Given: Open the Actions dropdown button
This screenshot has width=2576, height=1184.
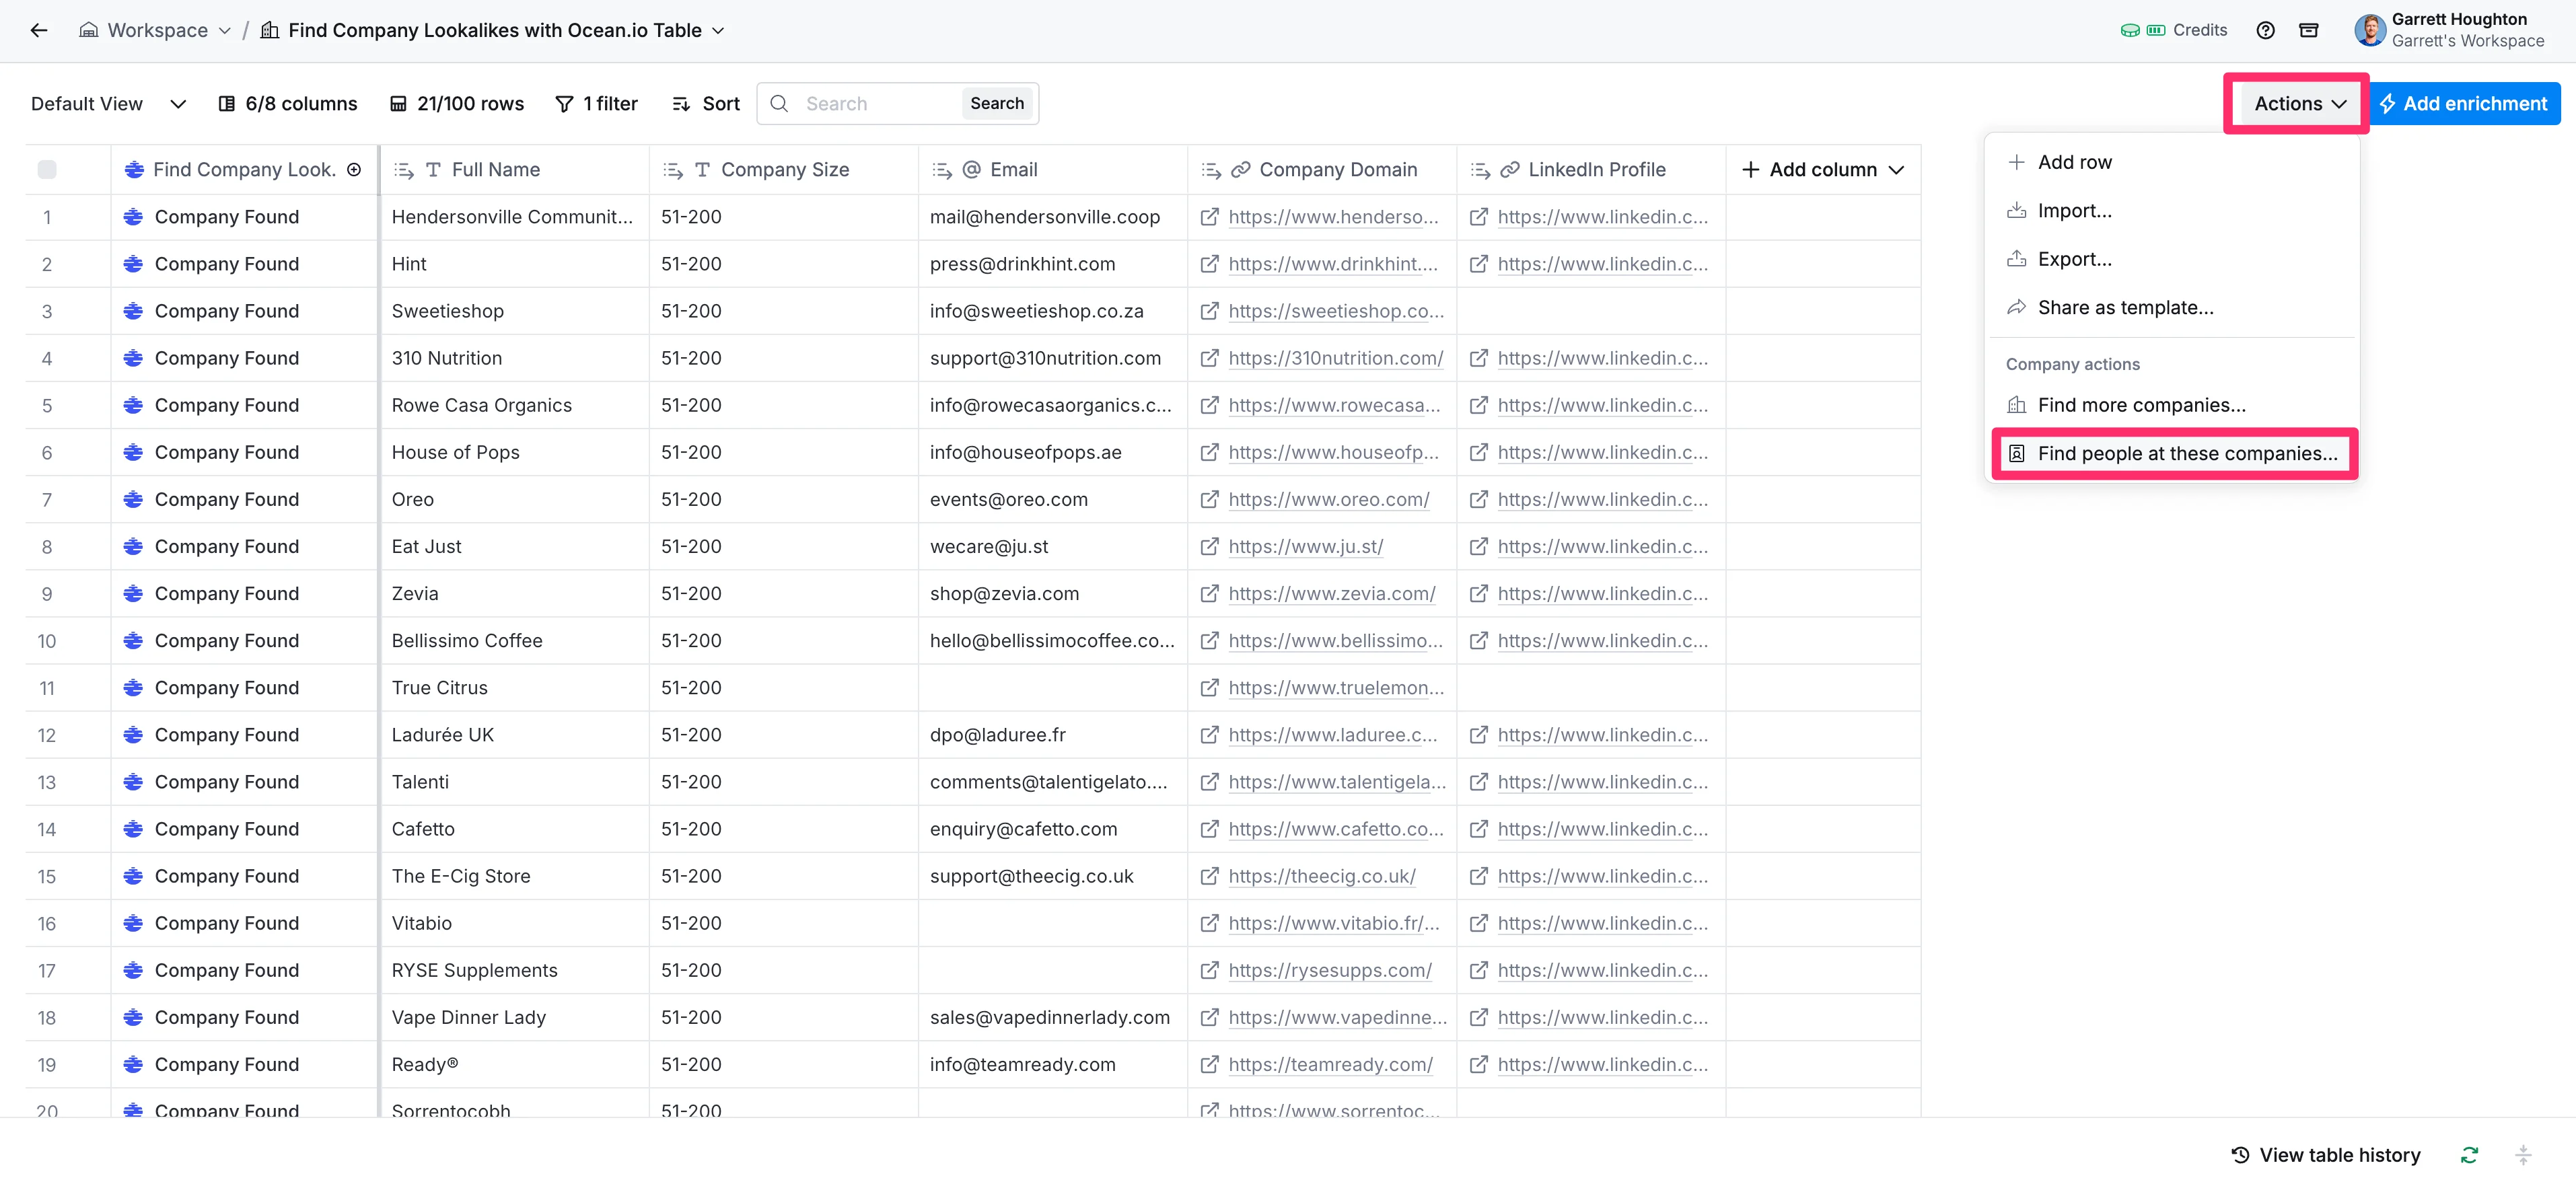Looking at the screenshot, I should click(2298, 104).
